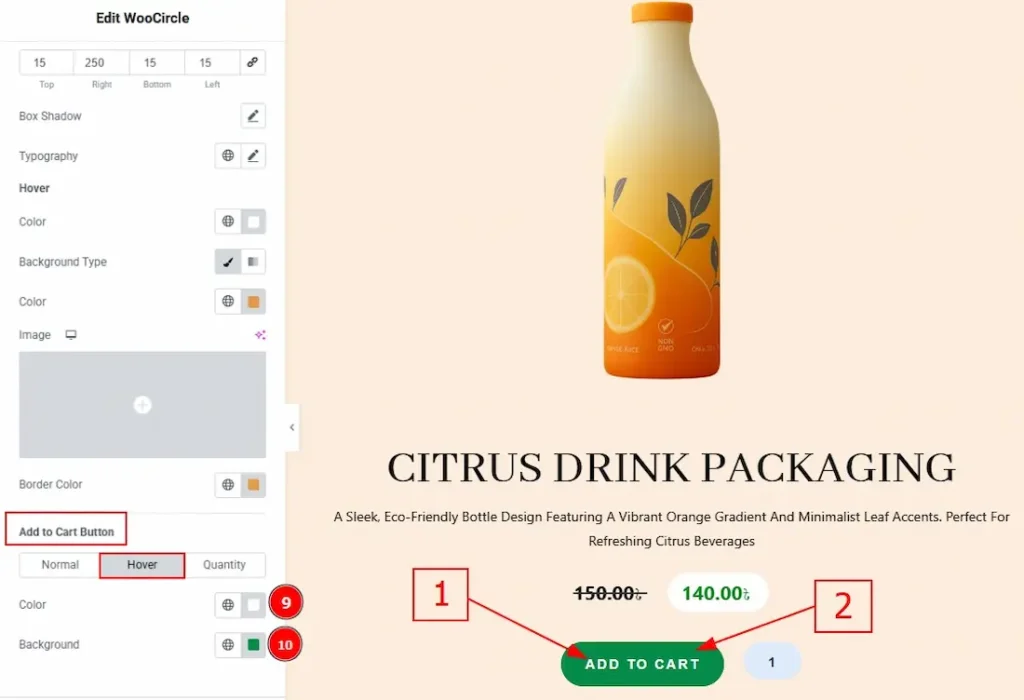Select the classic Background Type brush icon
The height and width of the screenshot is (700, 1024).
(x=228, y=262)
